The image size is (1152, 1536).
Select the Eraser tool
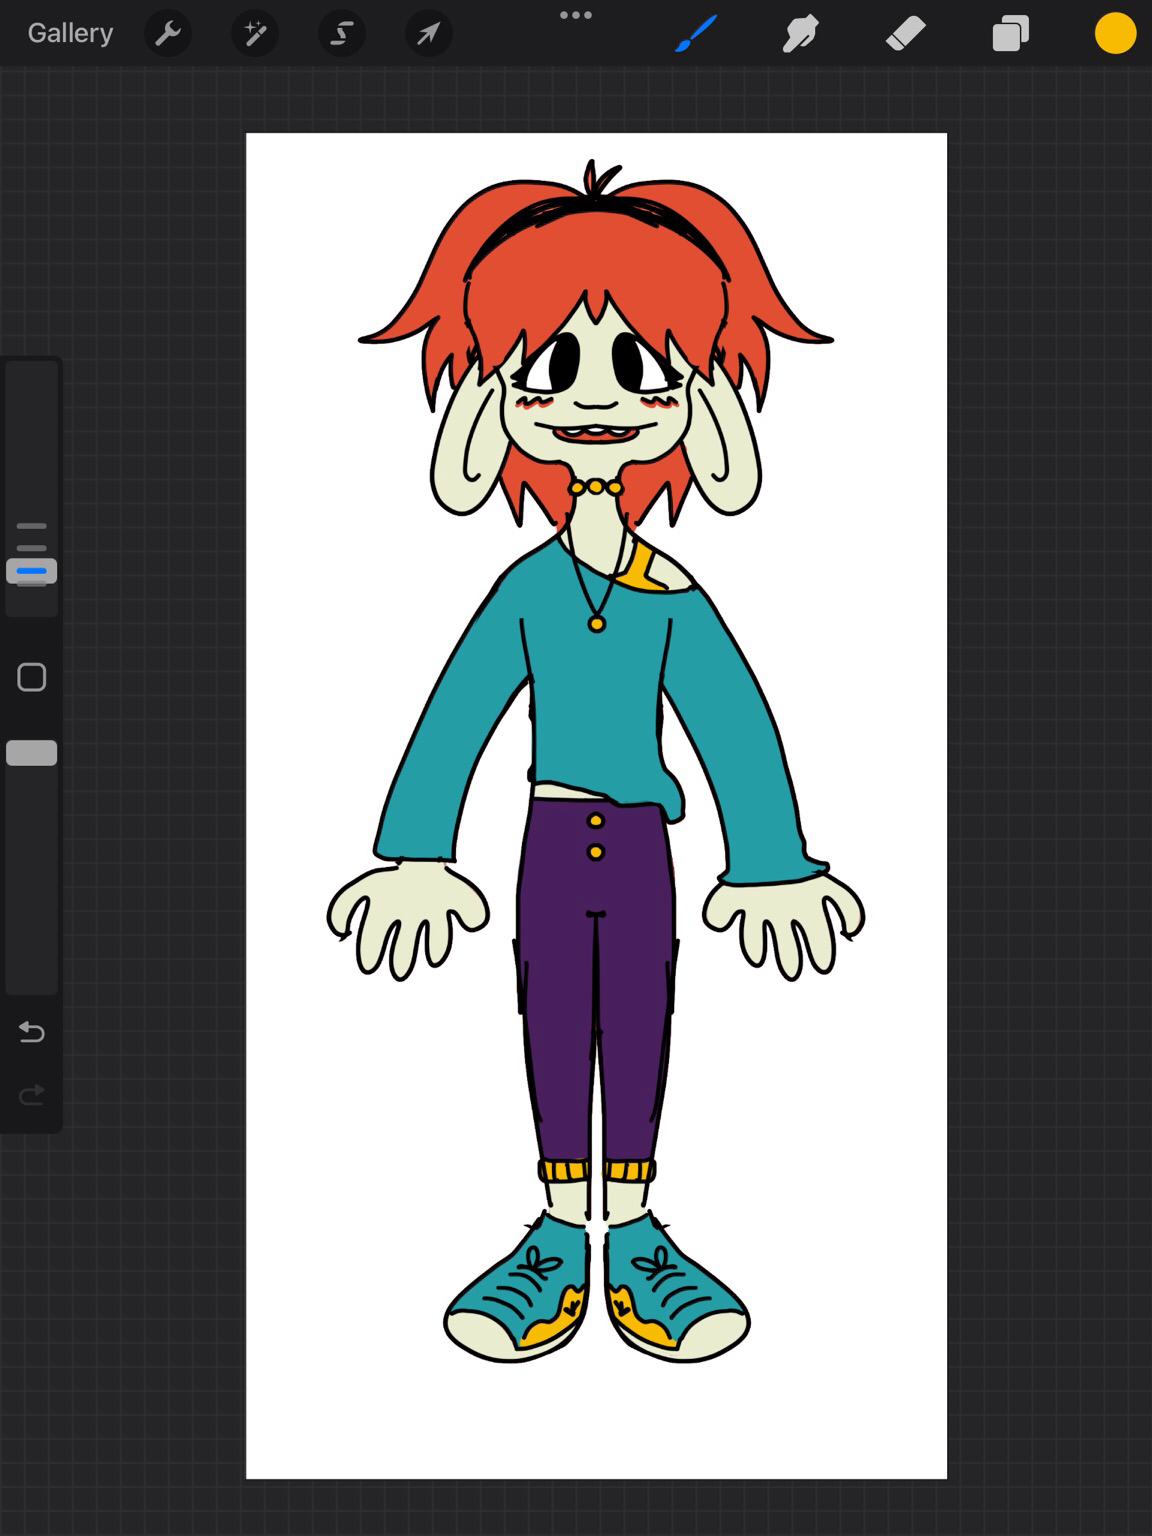(x=906, y=34)
